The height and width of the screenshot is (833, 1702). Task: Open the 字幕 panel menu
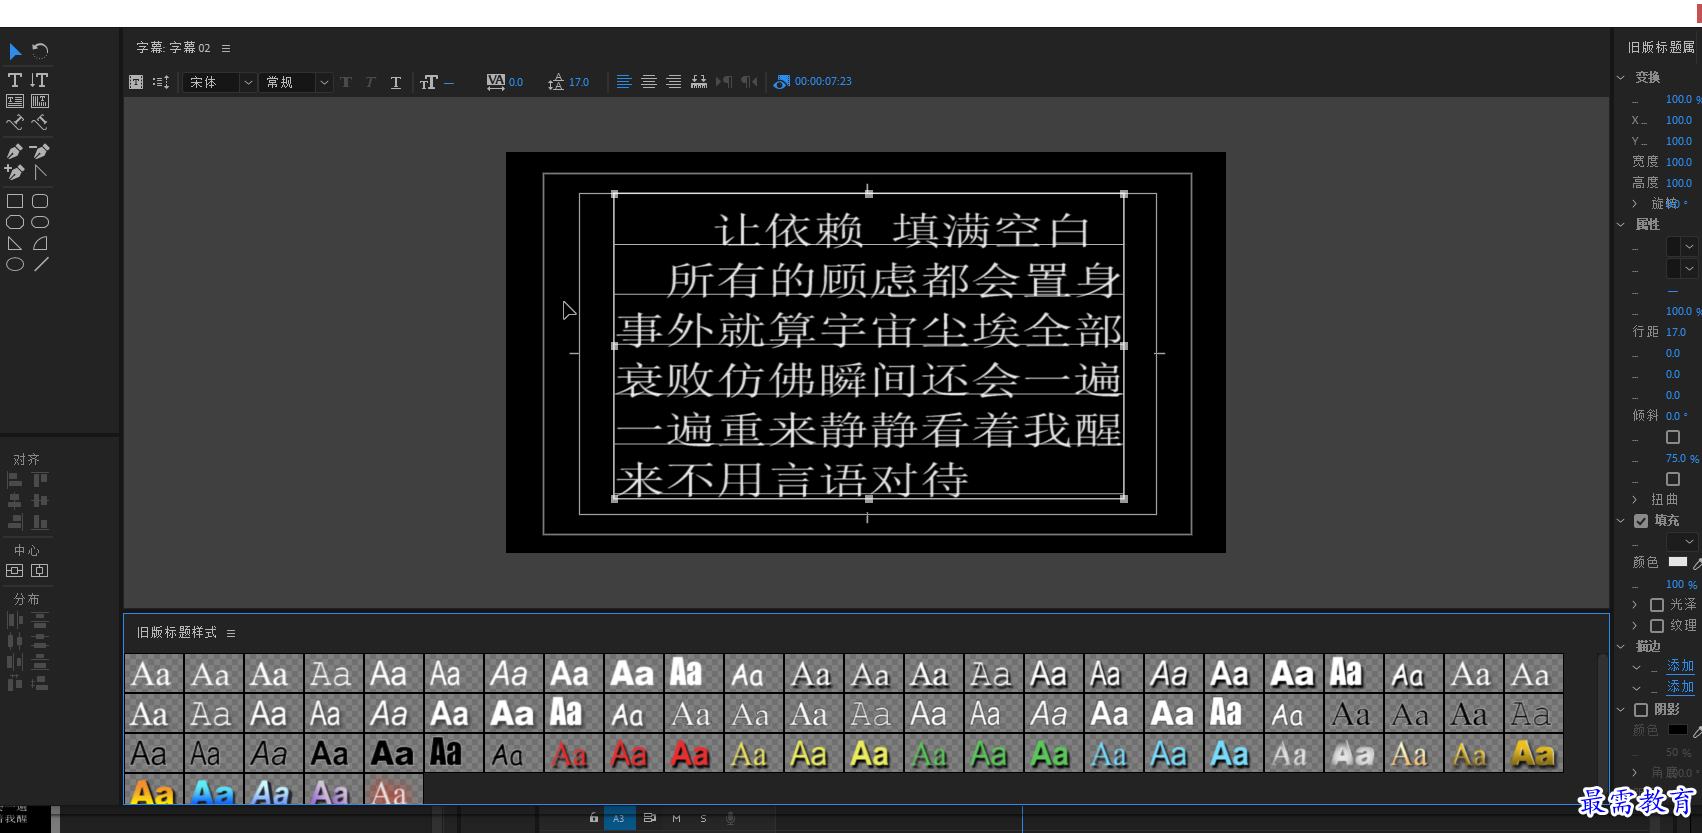226,48
